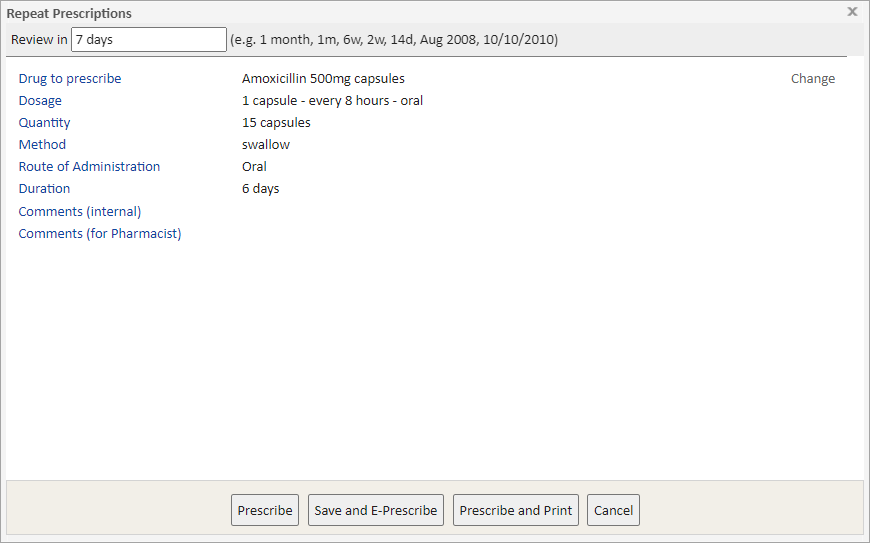The width and height of the screenshot is (870, 543).
Task: Choose Prescribe and Print
Action: (515, 510)
